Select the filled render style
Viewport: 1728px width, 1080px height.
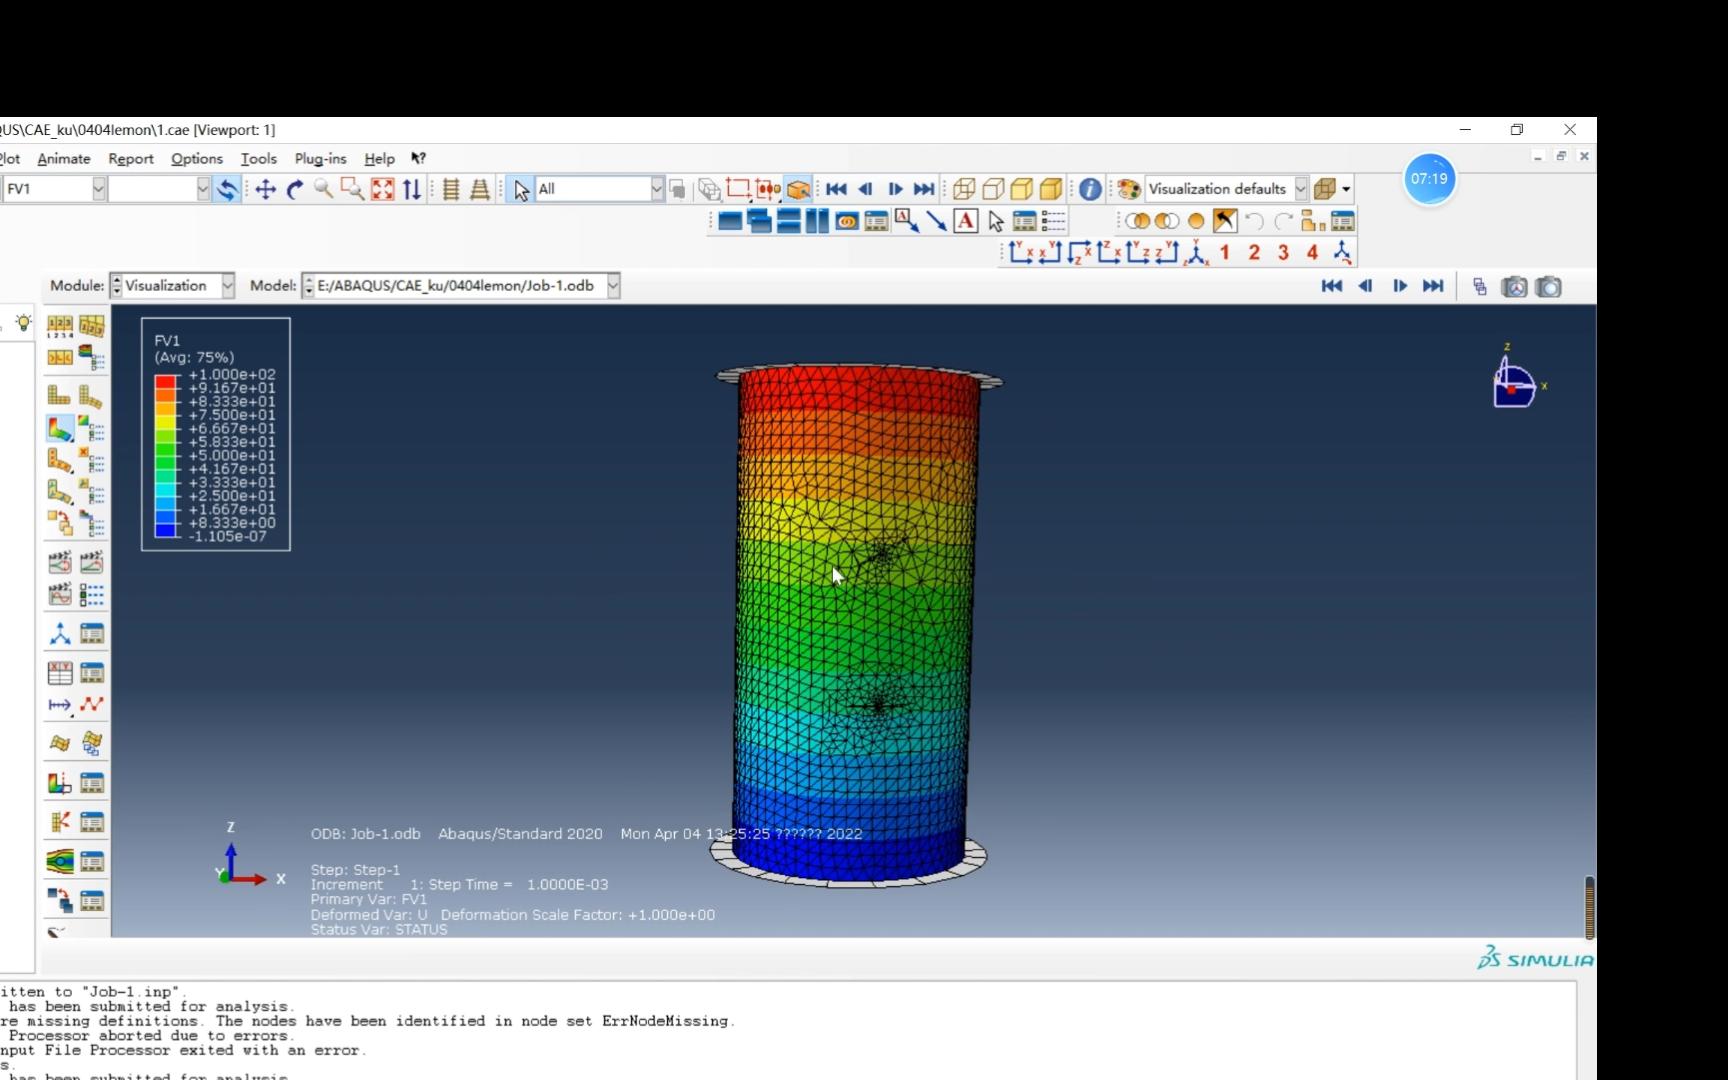click(1021, 189)
